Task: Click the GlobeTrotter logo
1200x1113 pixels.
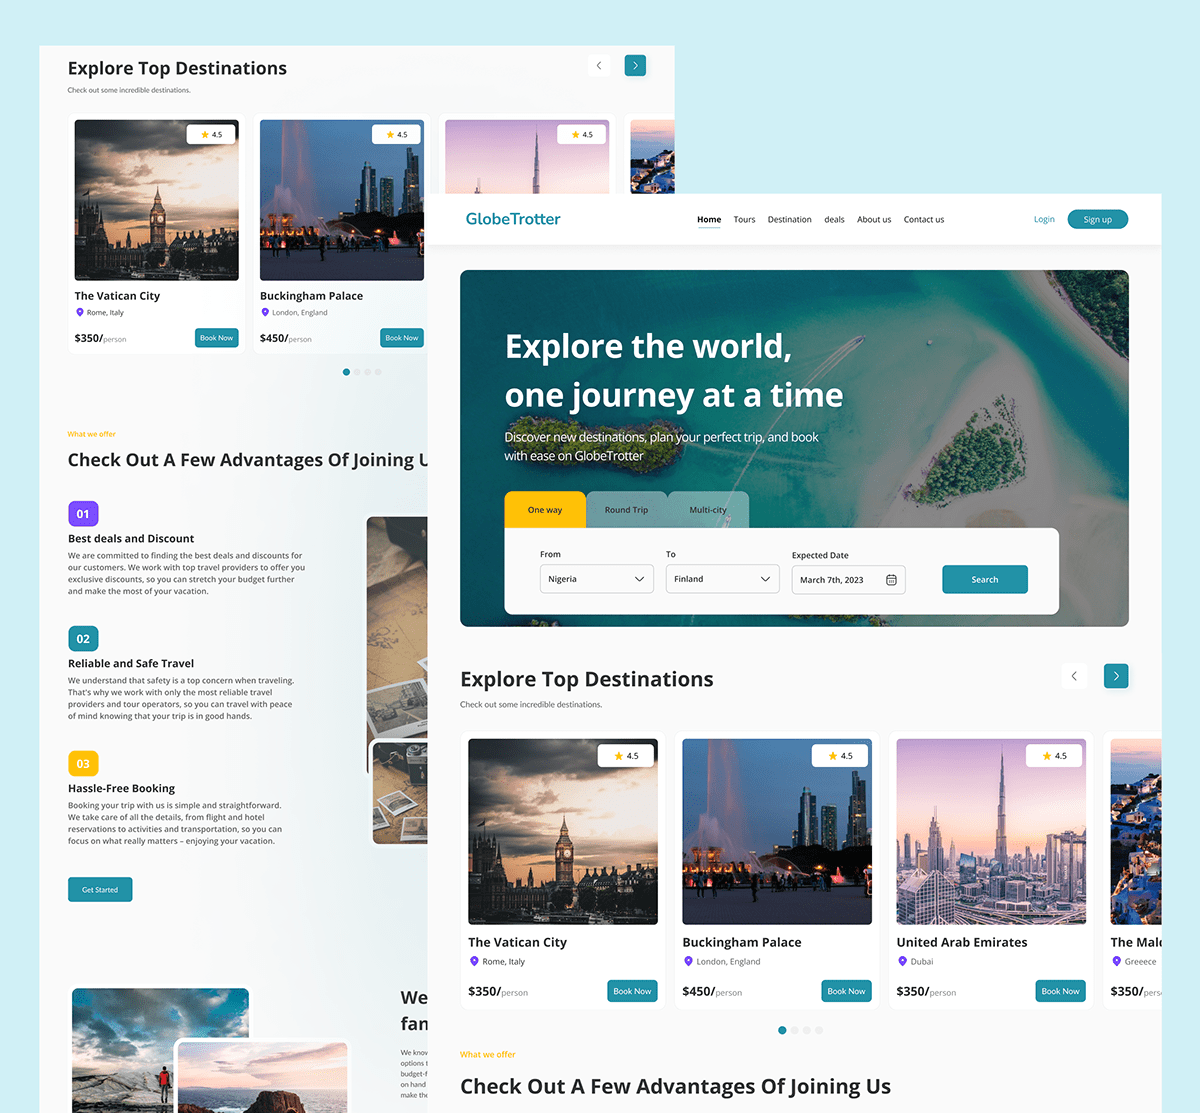Action: click(512, 219)
